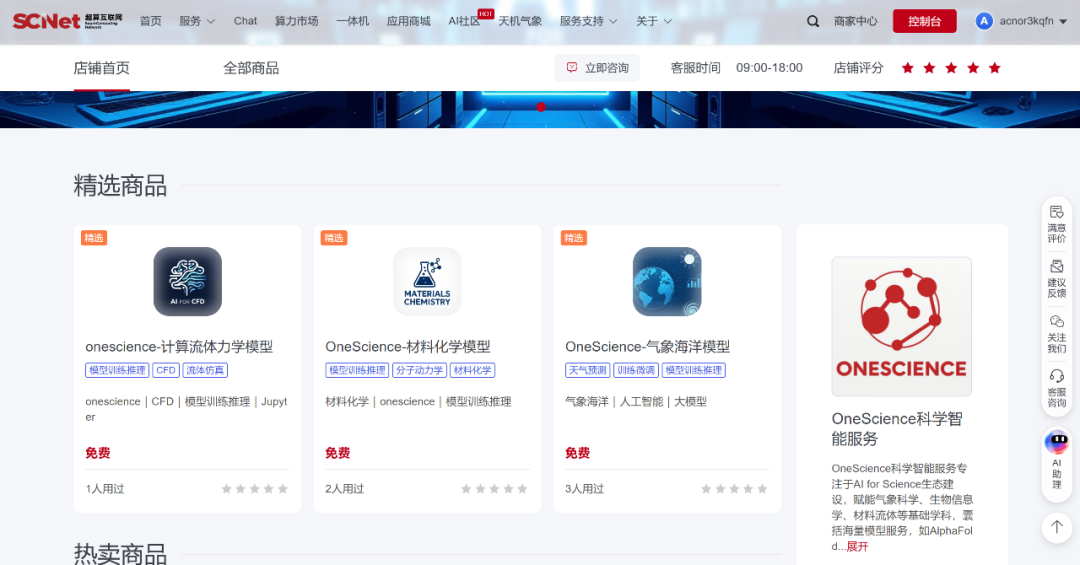The height and width of the screenshot is (565, 1080).
Task: Click the 精选商品 section heading
Action: [x=120, y=185]
